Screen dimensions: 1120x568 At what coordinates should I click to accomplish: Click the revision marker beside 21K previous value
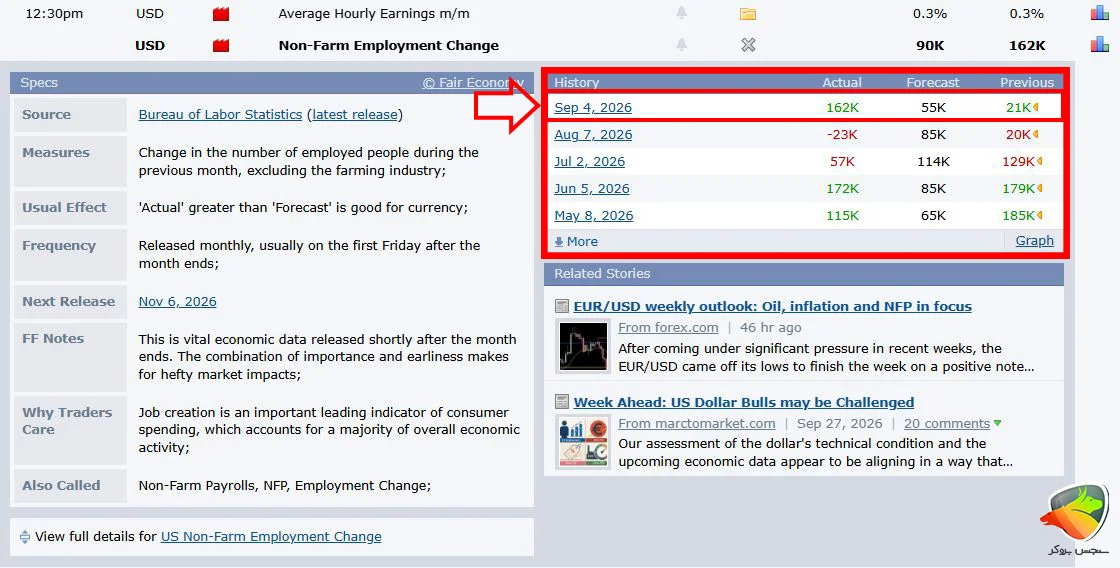tap(1036, 108)
